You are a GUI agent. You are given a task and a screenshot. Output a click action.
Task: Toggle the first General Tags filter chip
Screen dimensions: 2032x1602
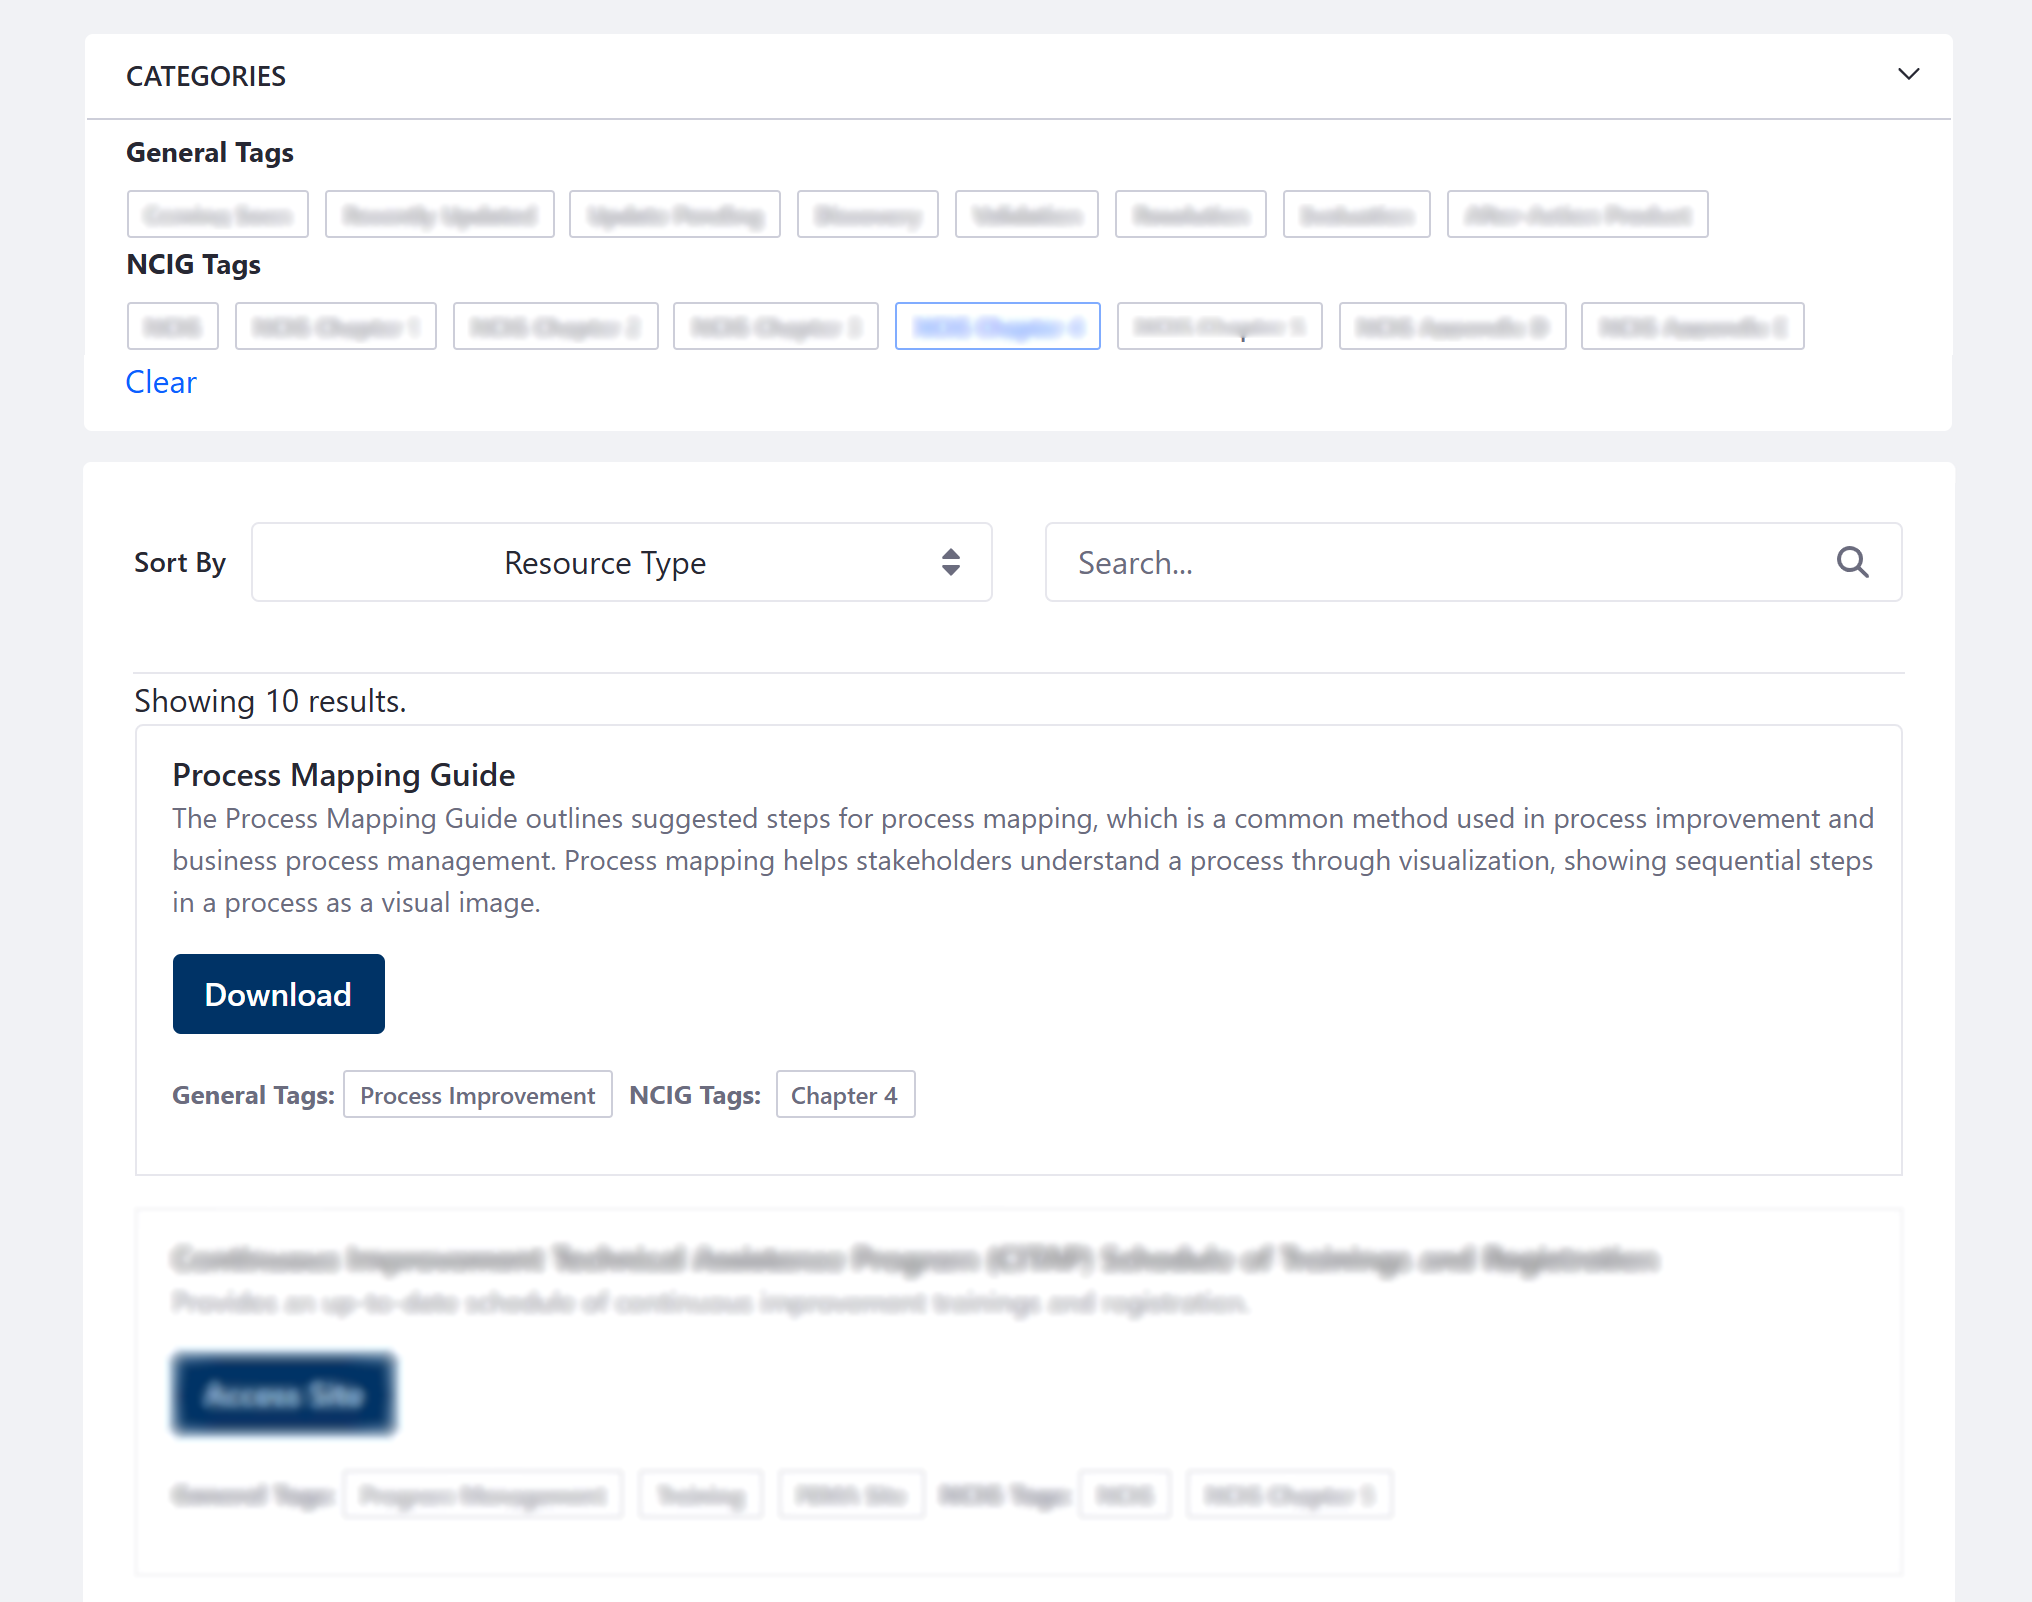[217, 213]
